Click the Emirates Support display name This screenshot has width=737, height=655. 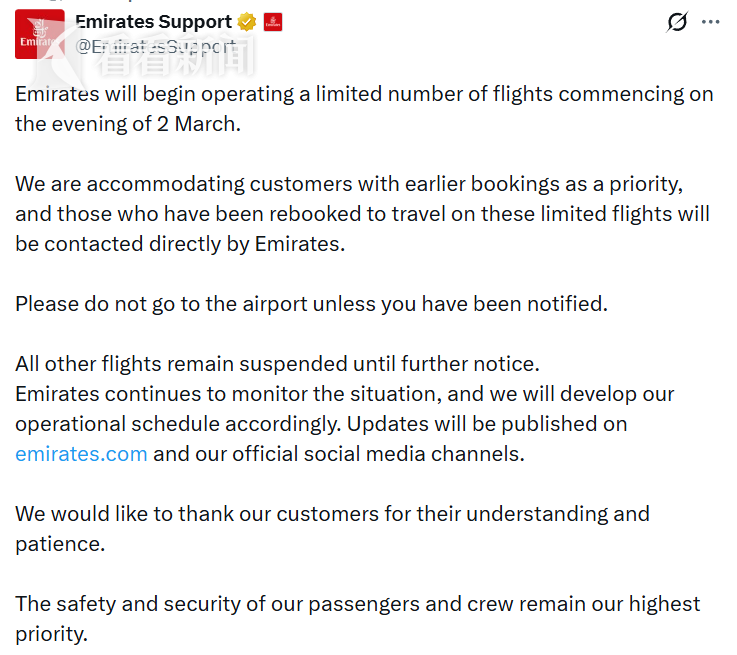click(x=154, y=22)
